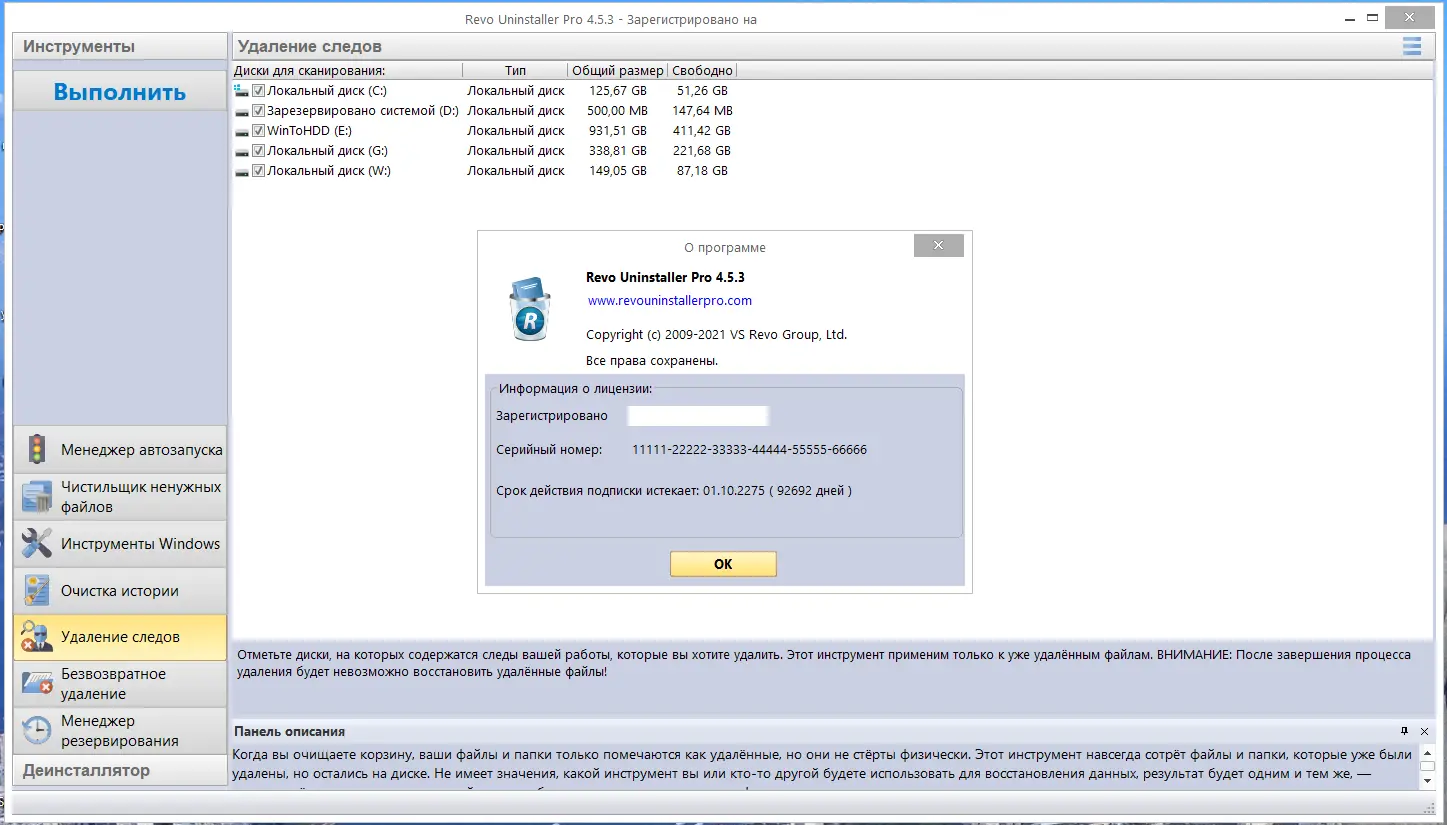The width and height of the screenshot is (1447, 825).
Task: Click the drive icon for Локальный диск (W:)
Action: [x=241, y=171]
